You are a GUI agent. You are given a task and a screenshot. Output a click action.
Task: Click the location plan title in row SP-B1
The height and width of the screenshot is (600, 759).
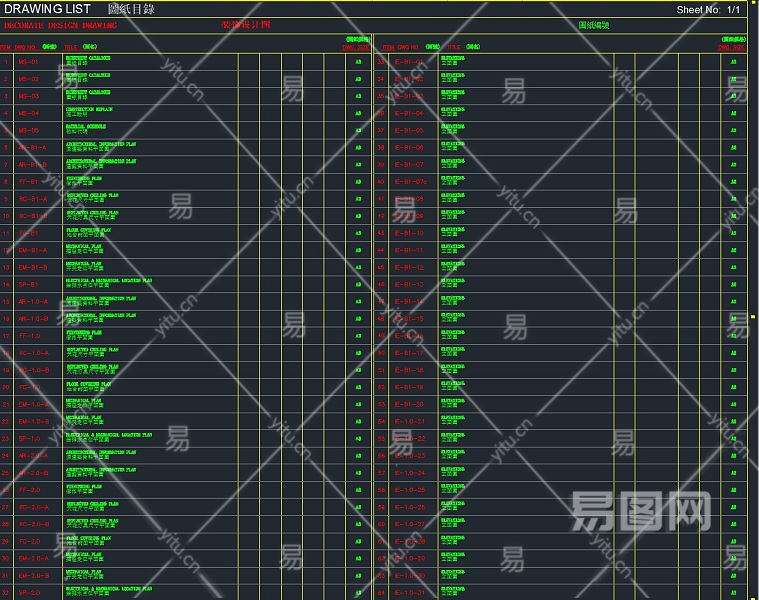109,281
